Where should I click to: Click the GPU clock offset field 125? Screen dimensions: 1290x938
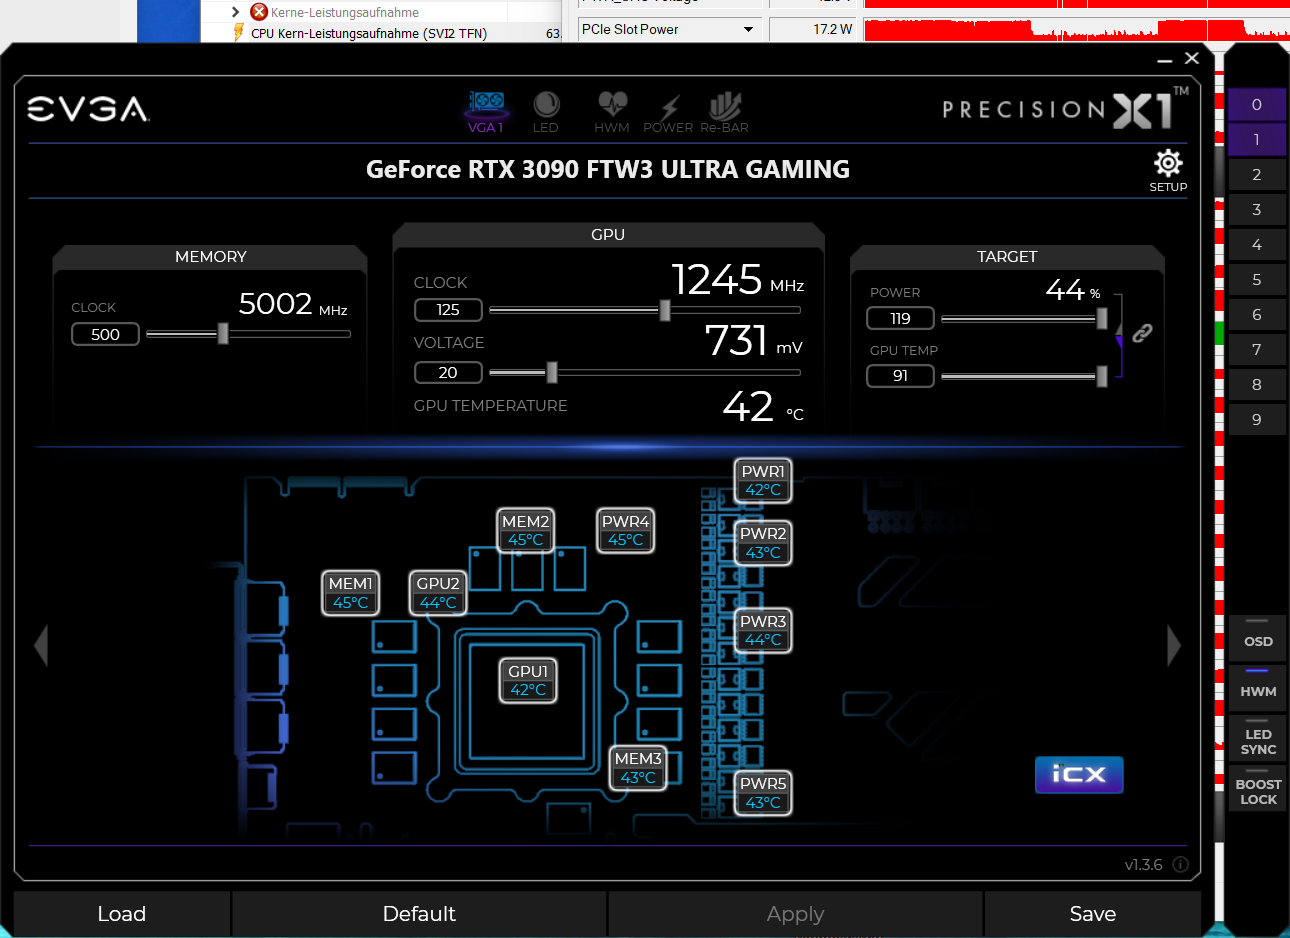pos(448,310)
